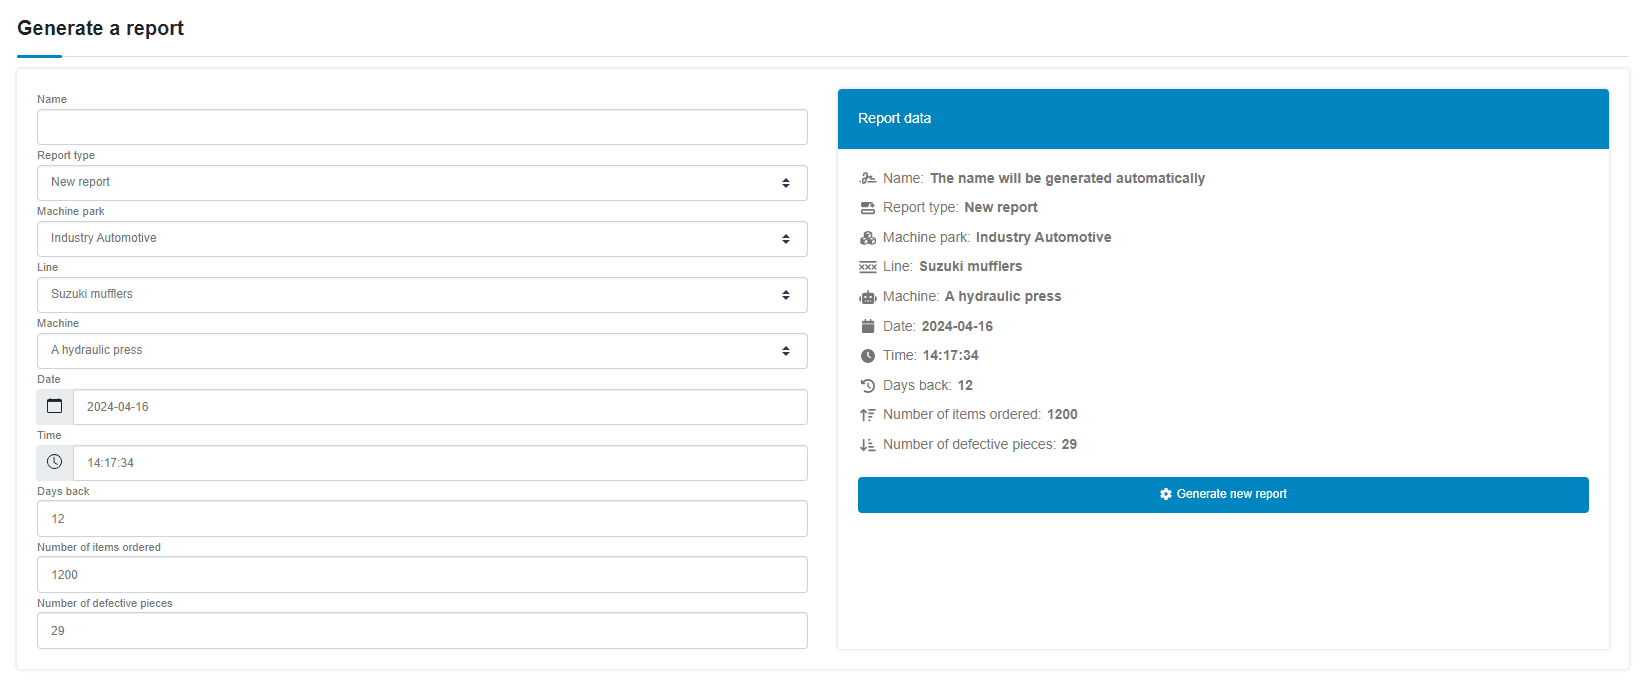Click the signature icon next to Name
The image size is (1643, 688).
[868, 178]
